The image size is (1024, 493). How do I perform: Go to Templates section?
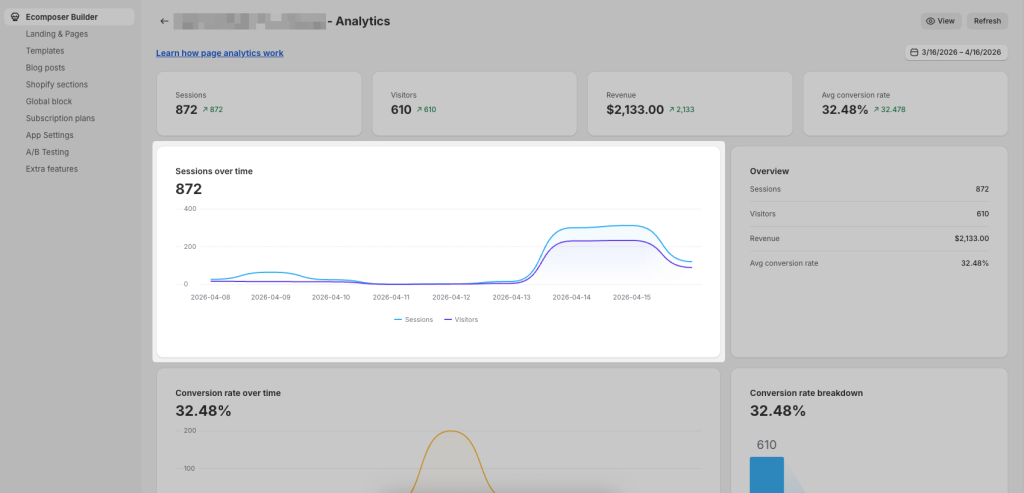coord(45,51)
